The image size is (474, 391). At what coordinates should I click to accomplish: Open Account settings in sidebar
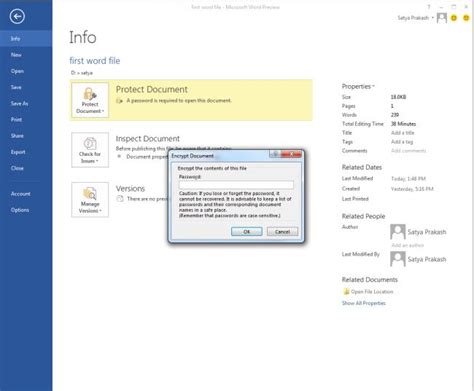[26, 194]
